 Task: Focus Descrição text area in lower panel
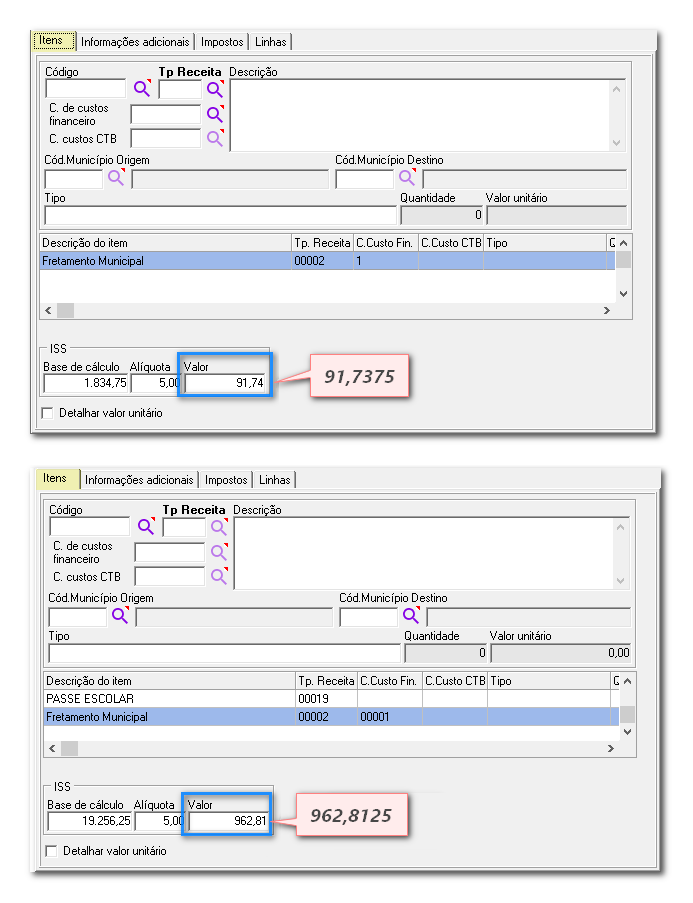click(x=423, y=553)
